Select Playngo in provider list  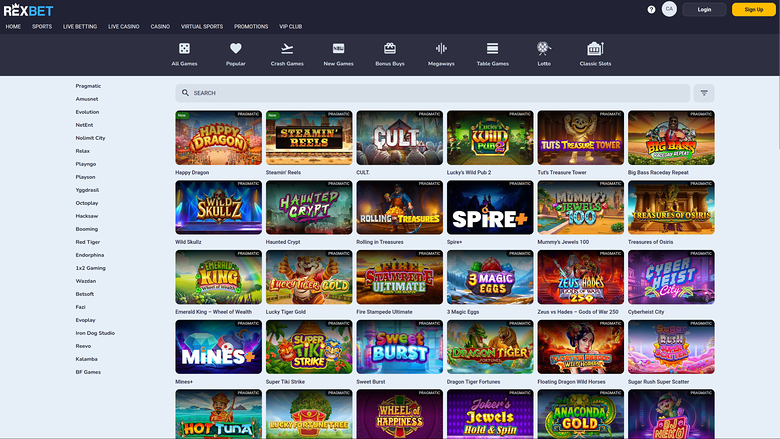(86, 164)
